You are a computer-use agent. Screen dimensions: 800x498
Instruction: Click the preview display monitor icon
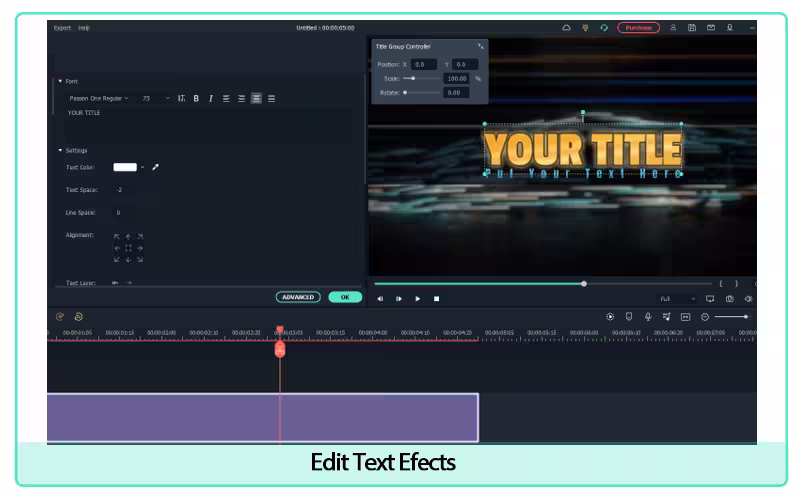pos(710,298)
